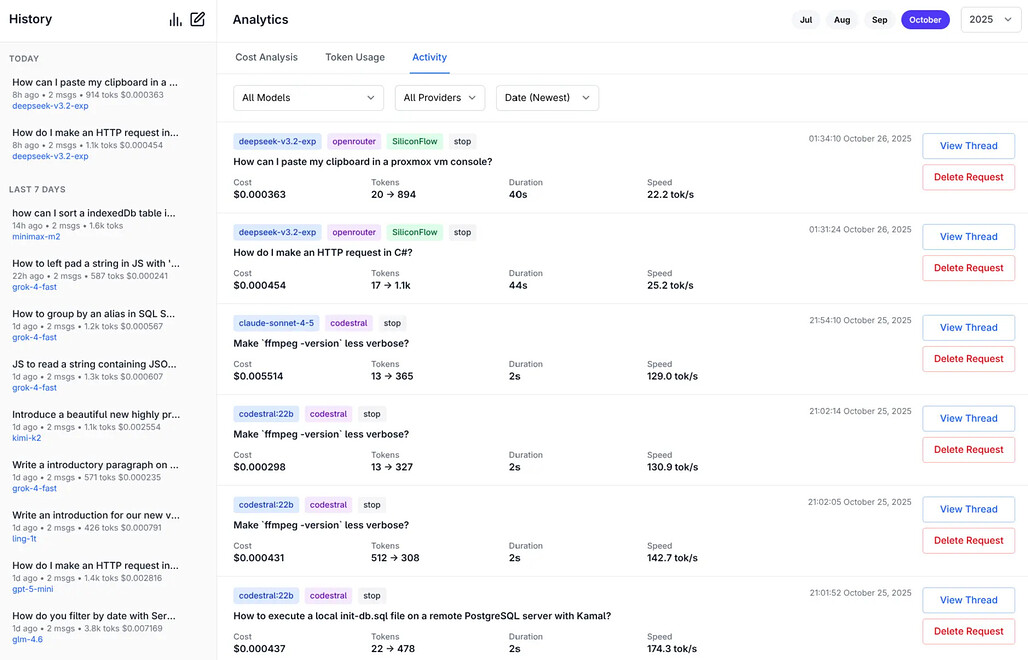Choose the October month pill

point(925,20)
